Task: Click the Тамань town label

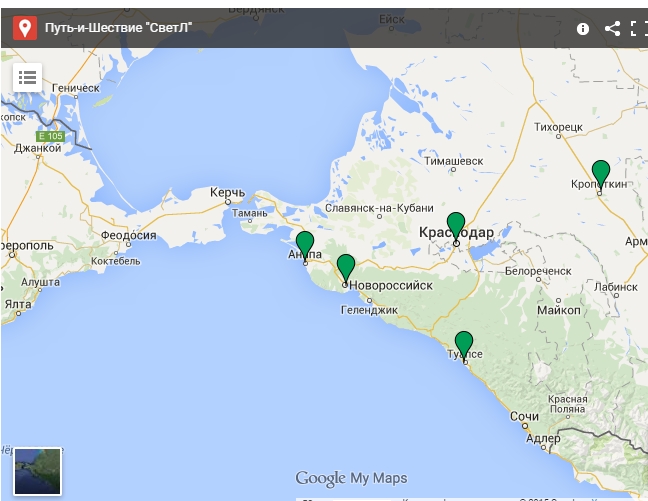Action: tap(249, 213)
